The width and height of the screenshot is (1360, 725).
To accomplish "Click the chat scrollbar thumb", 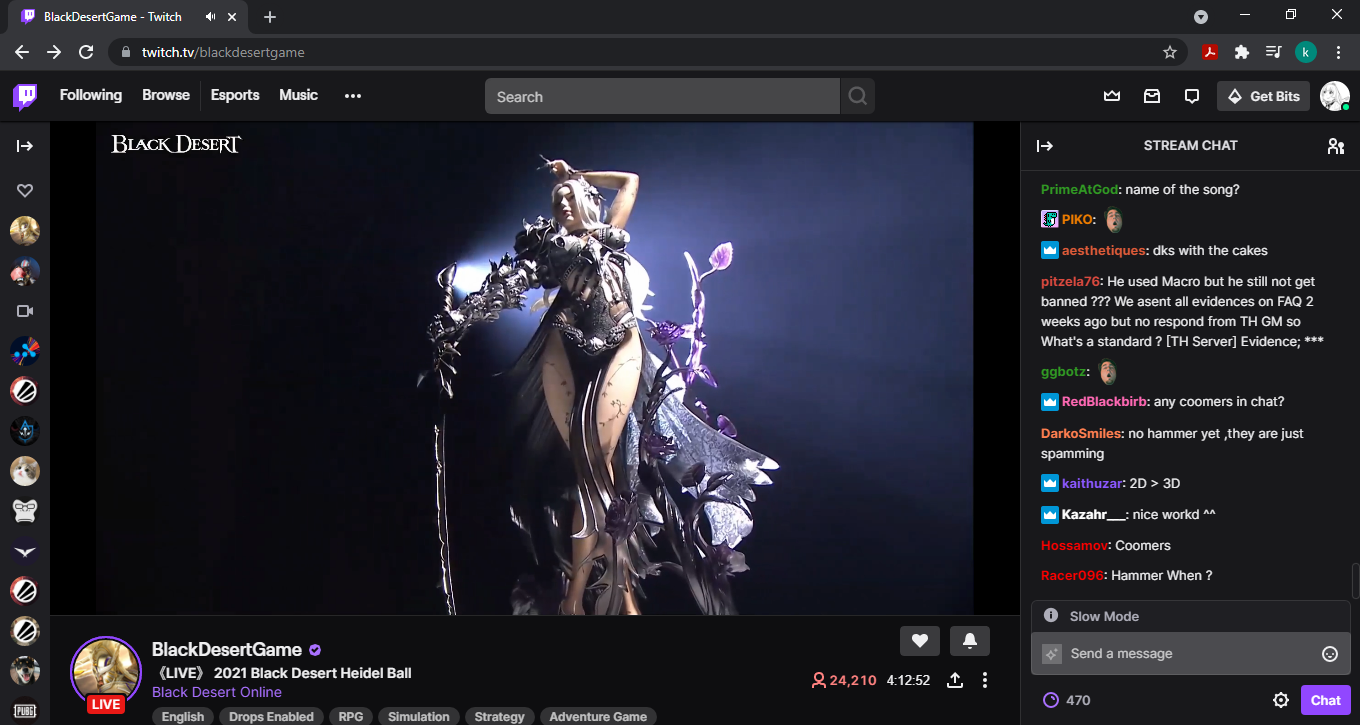I will click(1355, 580).
